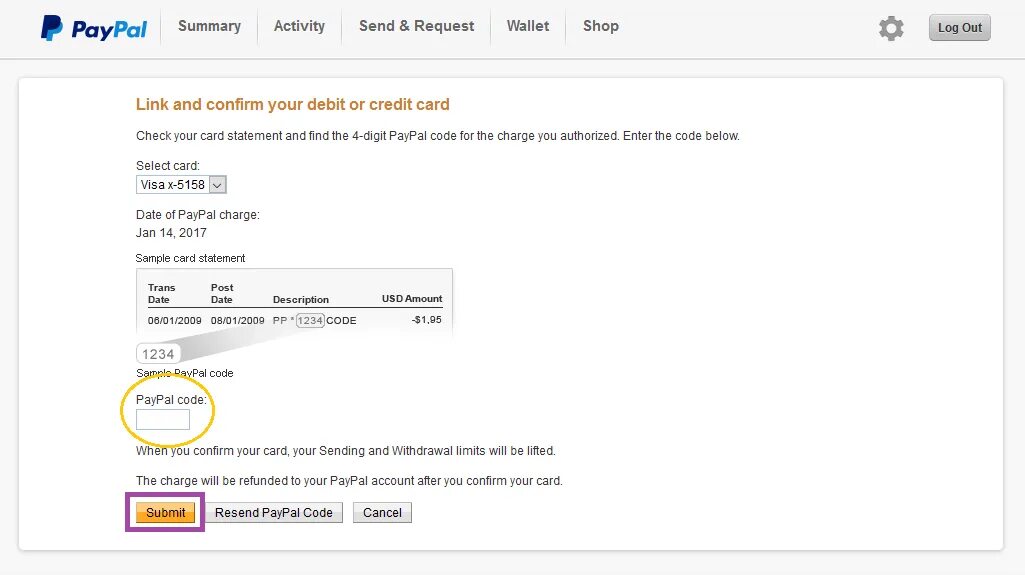Click the PayPal wordmark in header
Image resolution: width=1025 pixels, height=575 pixels.
(109, 29)
